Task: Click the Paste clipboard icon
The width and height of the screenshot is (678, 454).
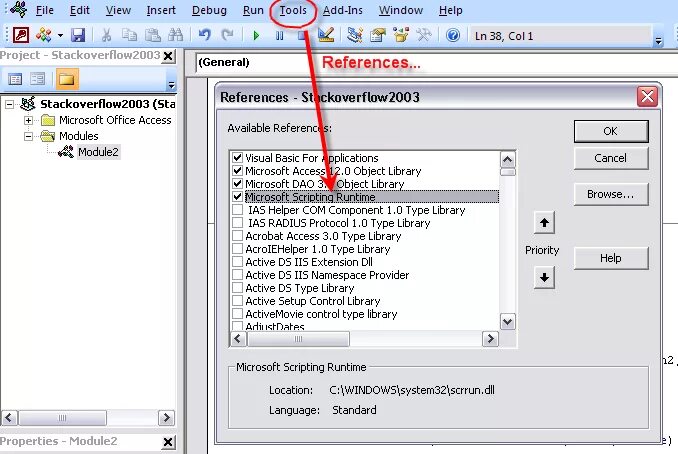Action: [x=153, y=35]
